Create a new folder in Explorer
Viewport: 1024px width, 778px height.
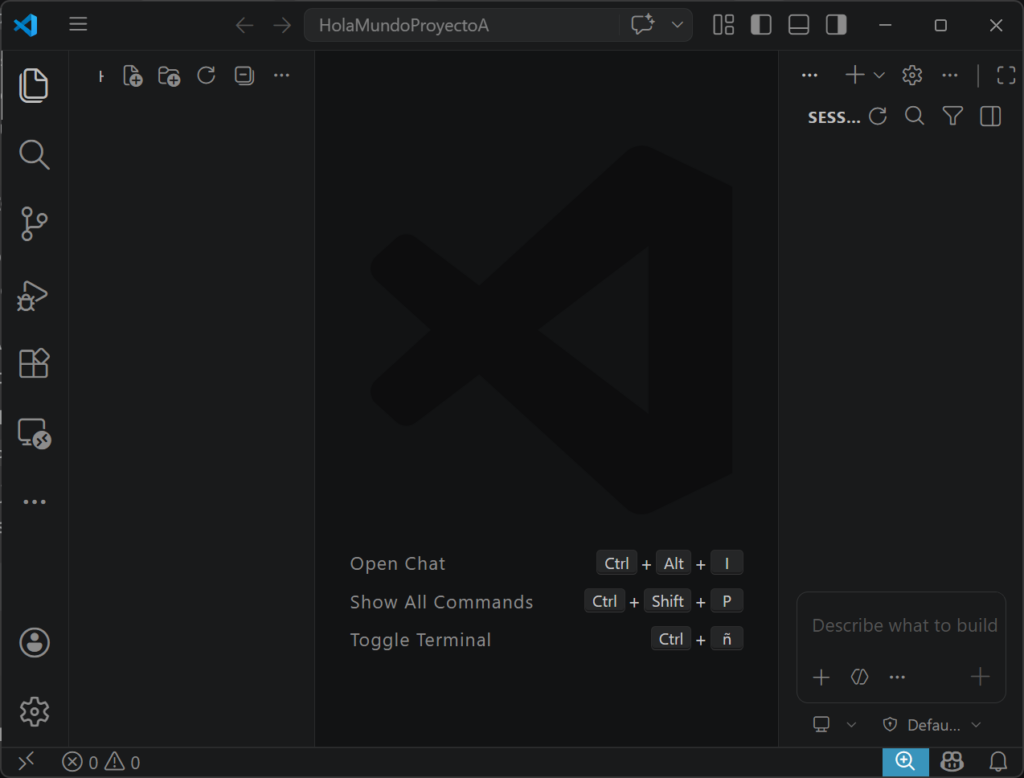click(x=169, y=76)
